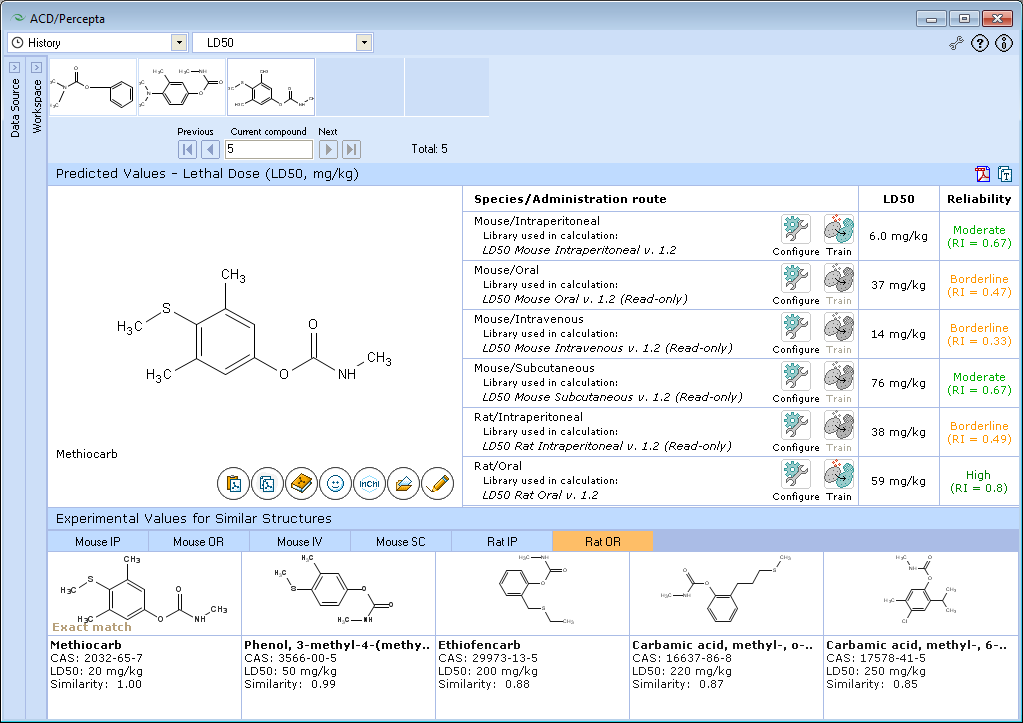This screenshot has height=723, width=1023.
Task: Click the 76 mg/kg LD50 value
Action: (898, 383)
